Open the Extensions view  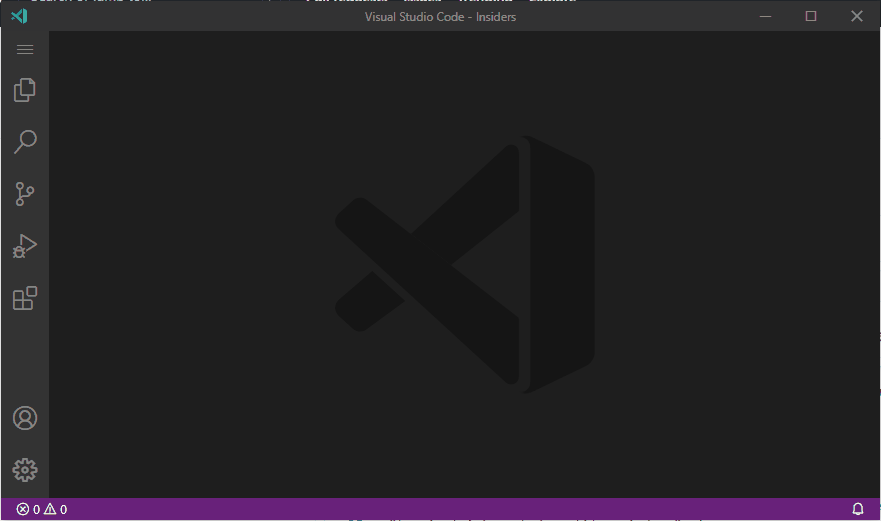point(25,298)
